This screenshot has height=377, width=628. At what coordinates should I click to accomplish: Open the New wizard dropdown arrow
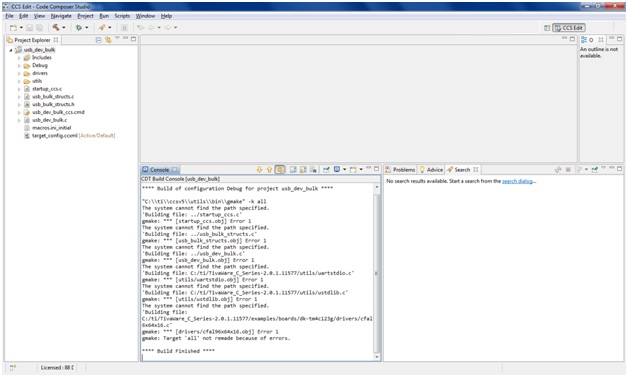[x=21, y=28]
